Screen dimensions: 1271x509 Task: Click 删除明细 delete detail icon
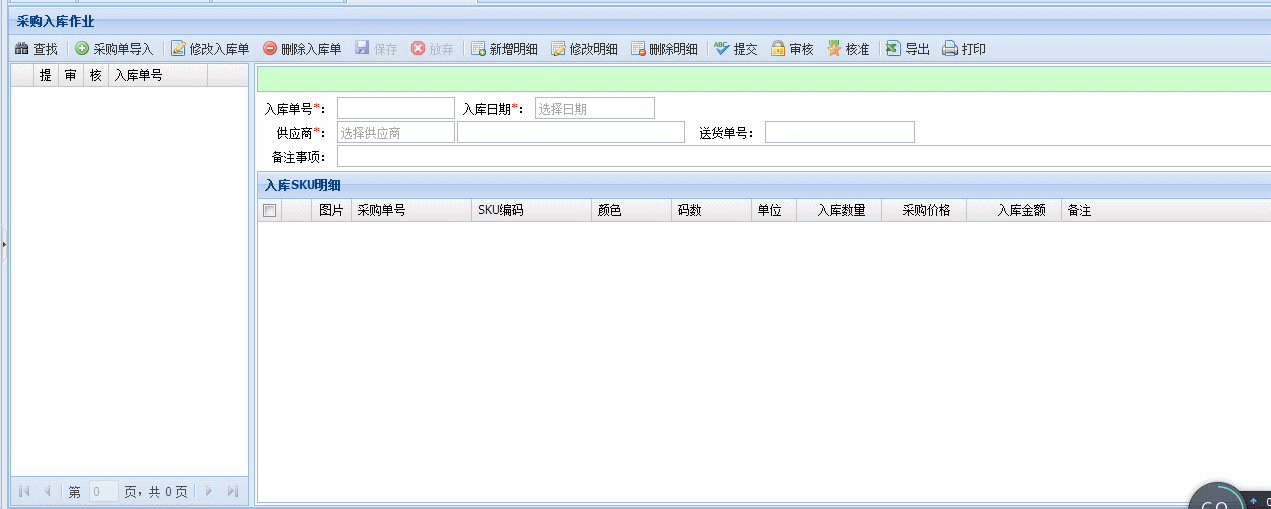(638, 49)
